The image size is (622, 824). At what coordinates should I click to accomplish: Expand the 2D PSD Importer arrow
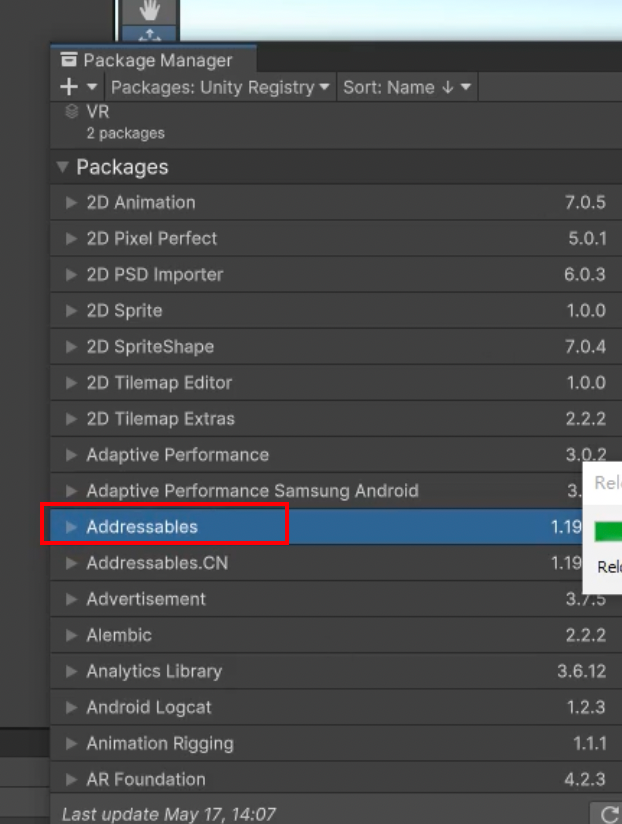[x=71, y=274]
